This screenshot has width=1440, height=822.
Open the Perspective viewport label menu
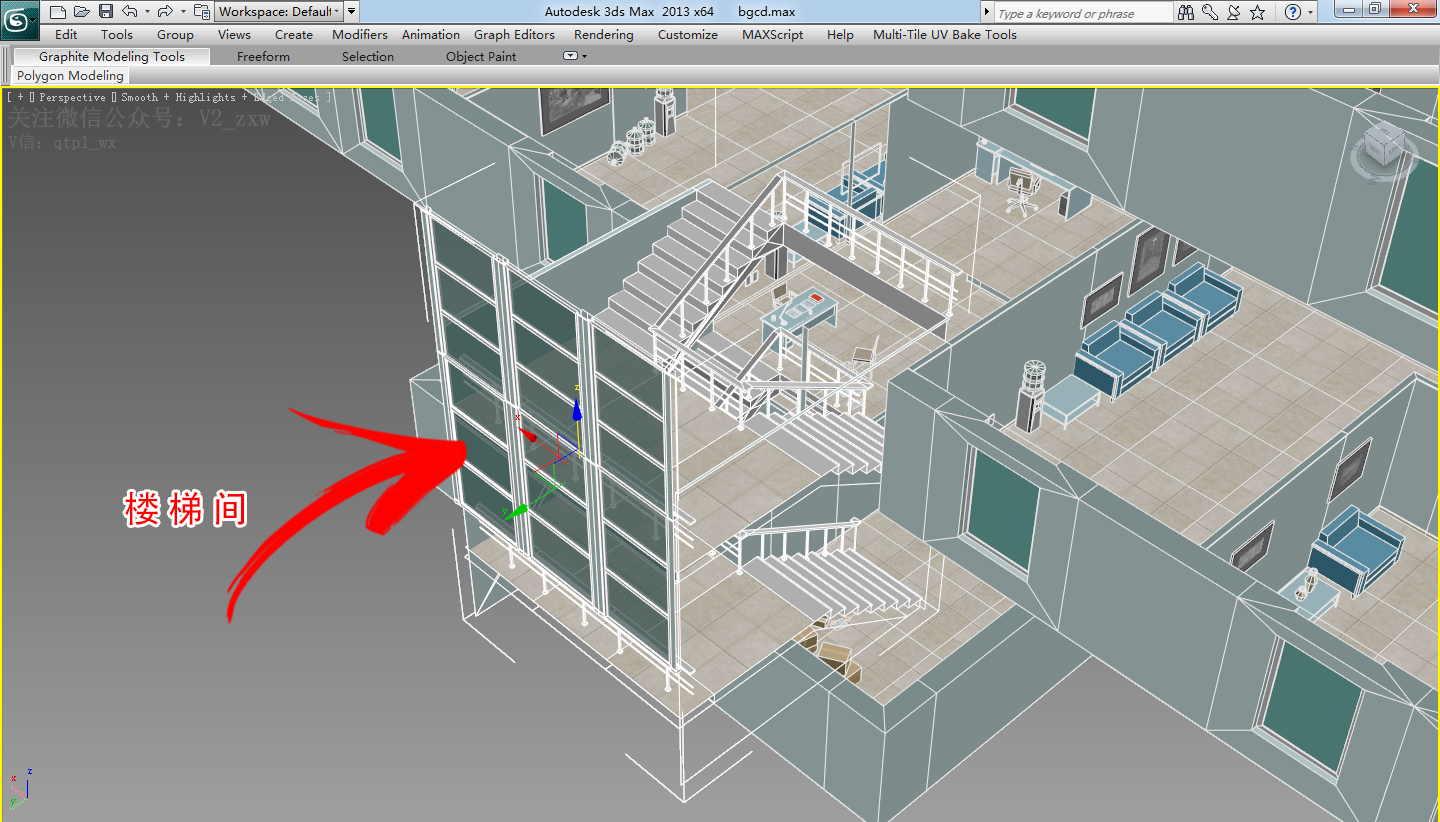(72, 97)
